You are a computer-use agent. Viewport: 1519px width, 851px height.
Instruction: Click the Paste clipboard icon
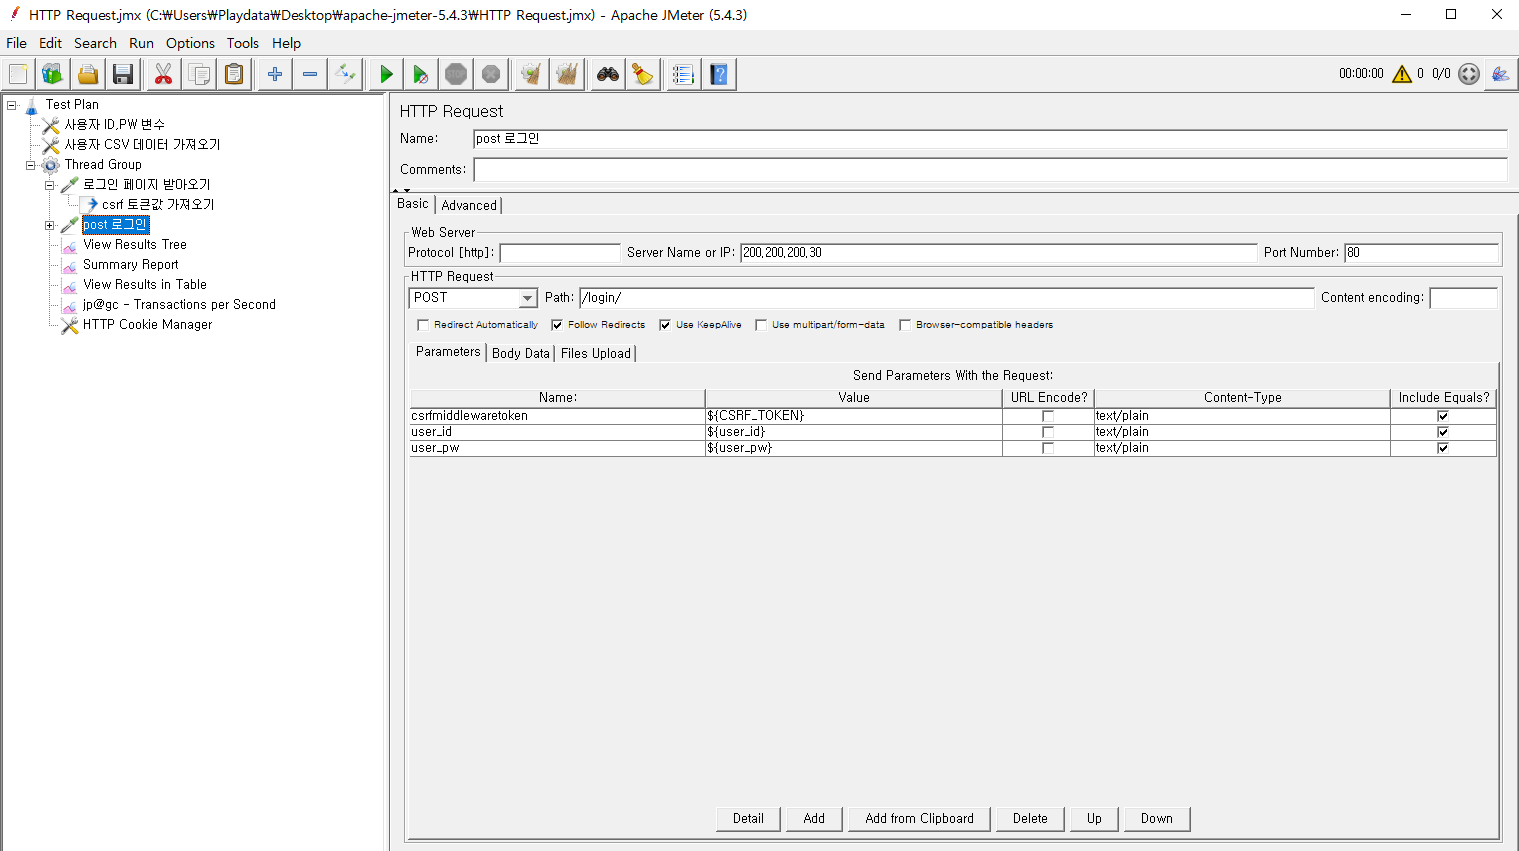(x=234, y=74)
